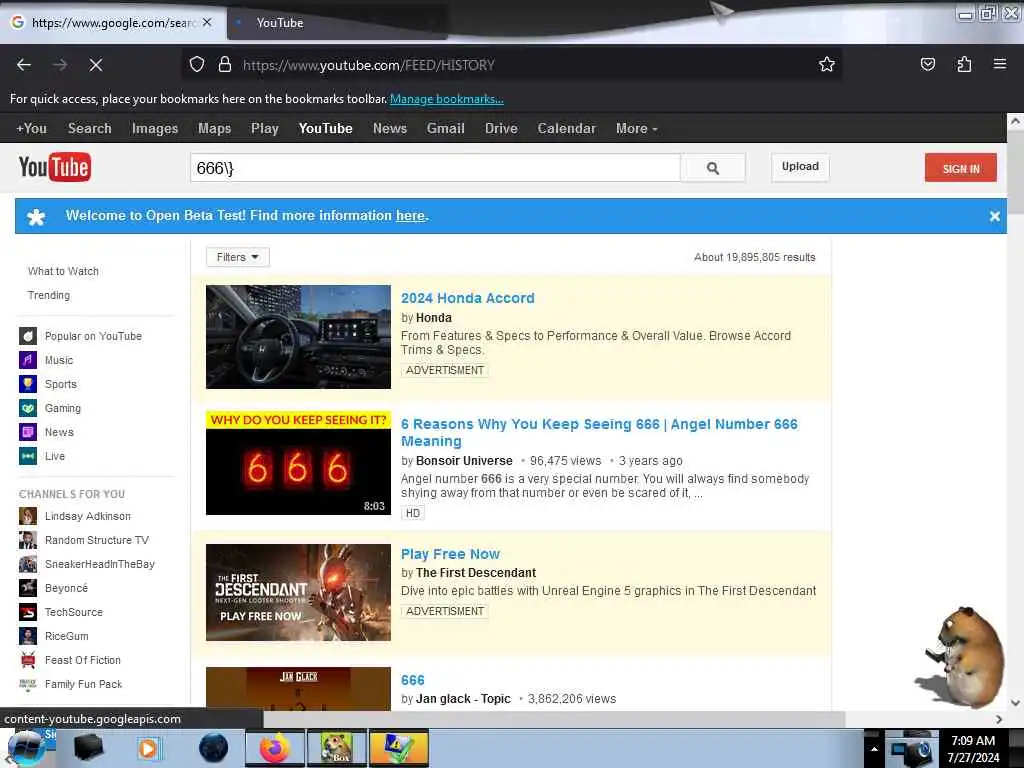Click the +You link

click(x=31, y=129)
